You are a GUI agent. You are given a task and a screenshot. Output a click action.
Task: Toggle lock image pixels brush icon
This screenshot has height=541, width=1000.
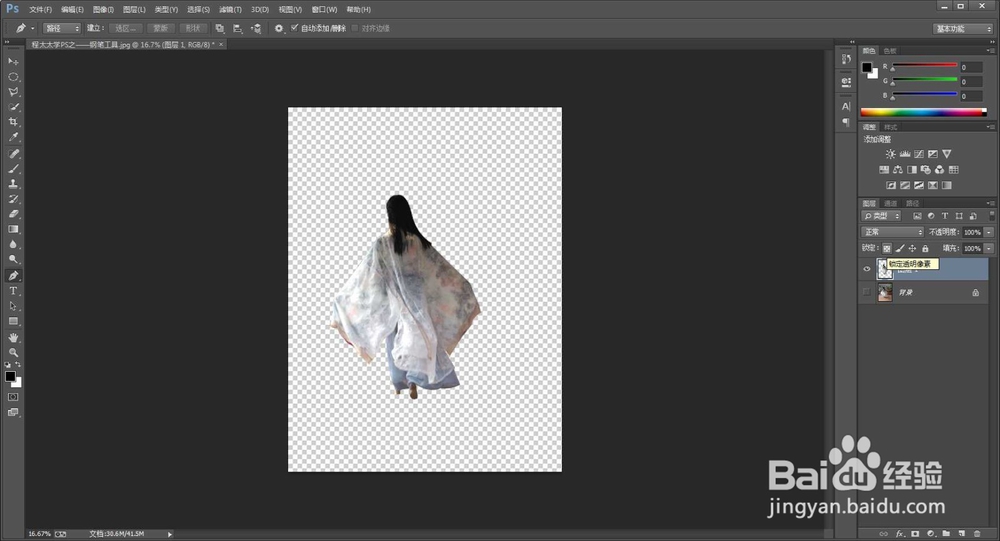point(900,248)
